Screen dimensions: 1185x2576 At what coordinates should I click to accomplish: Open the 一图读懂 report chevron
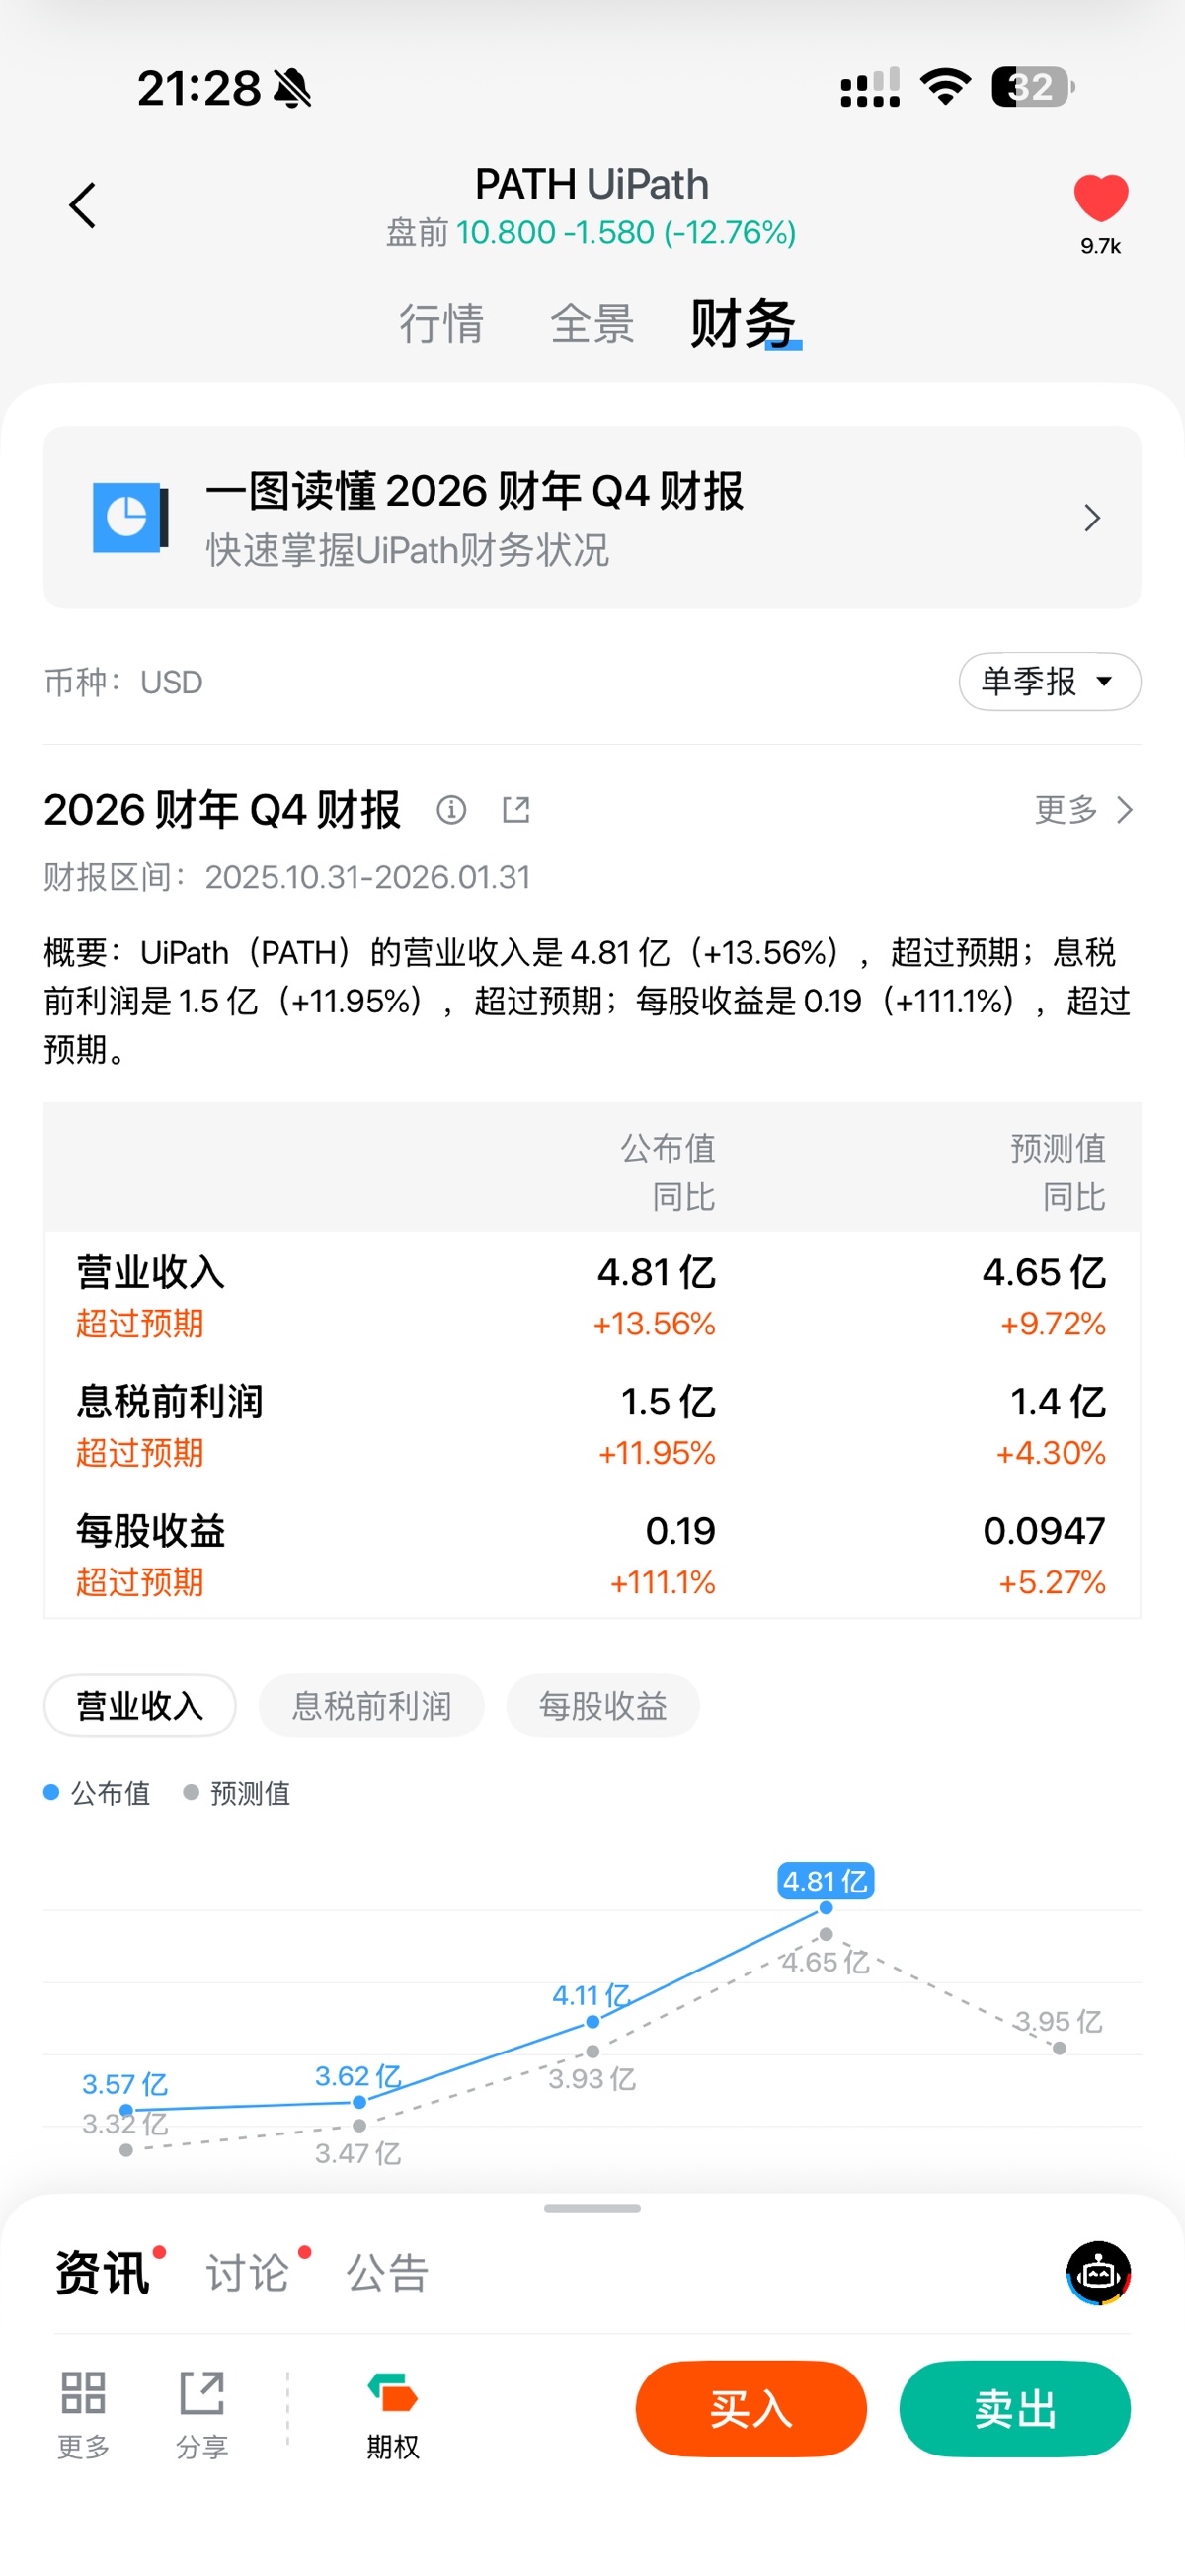tap(1092, 517)
